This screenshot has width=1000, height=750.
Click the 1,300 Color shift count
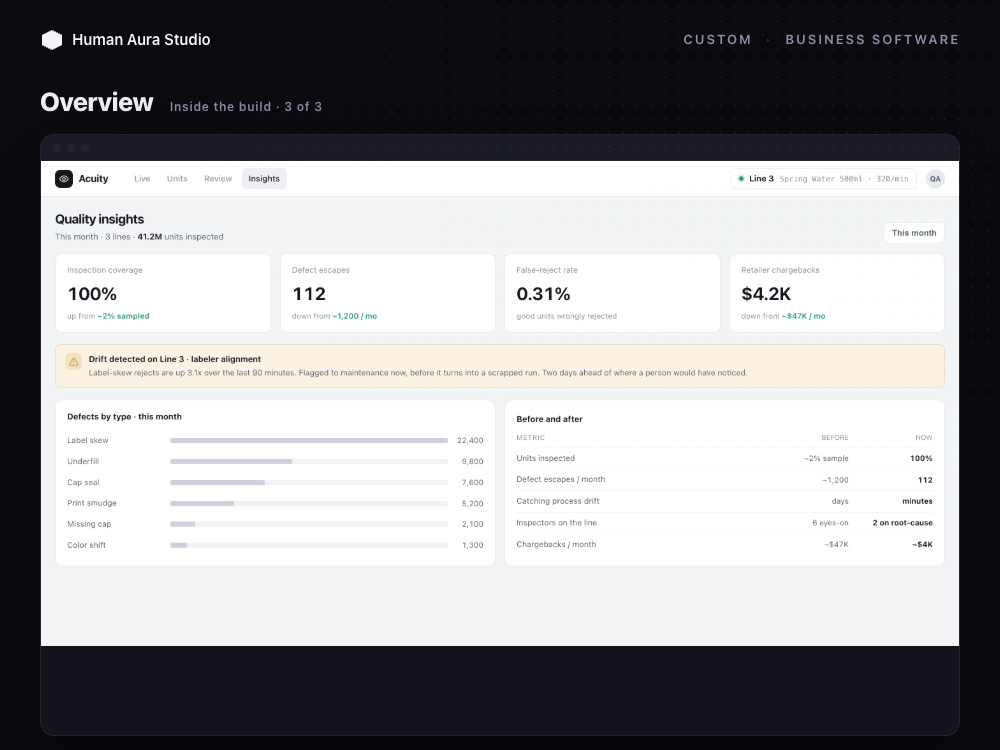click(x=473, y=545)
